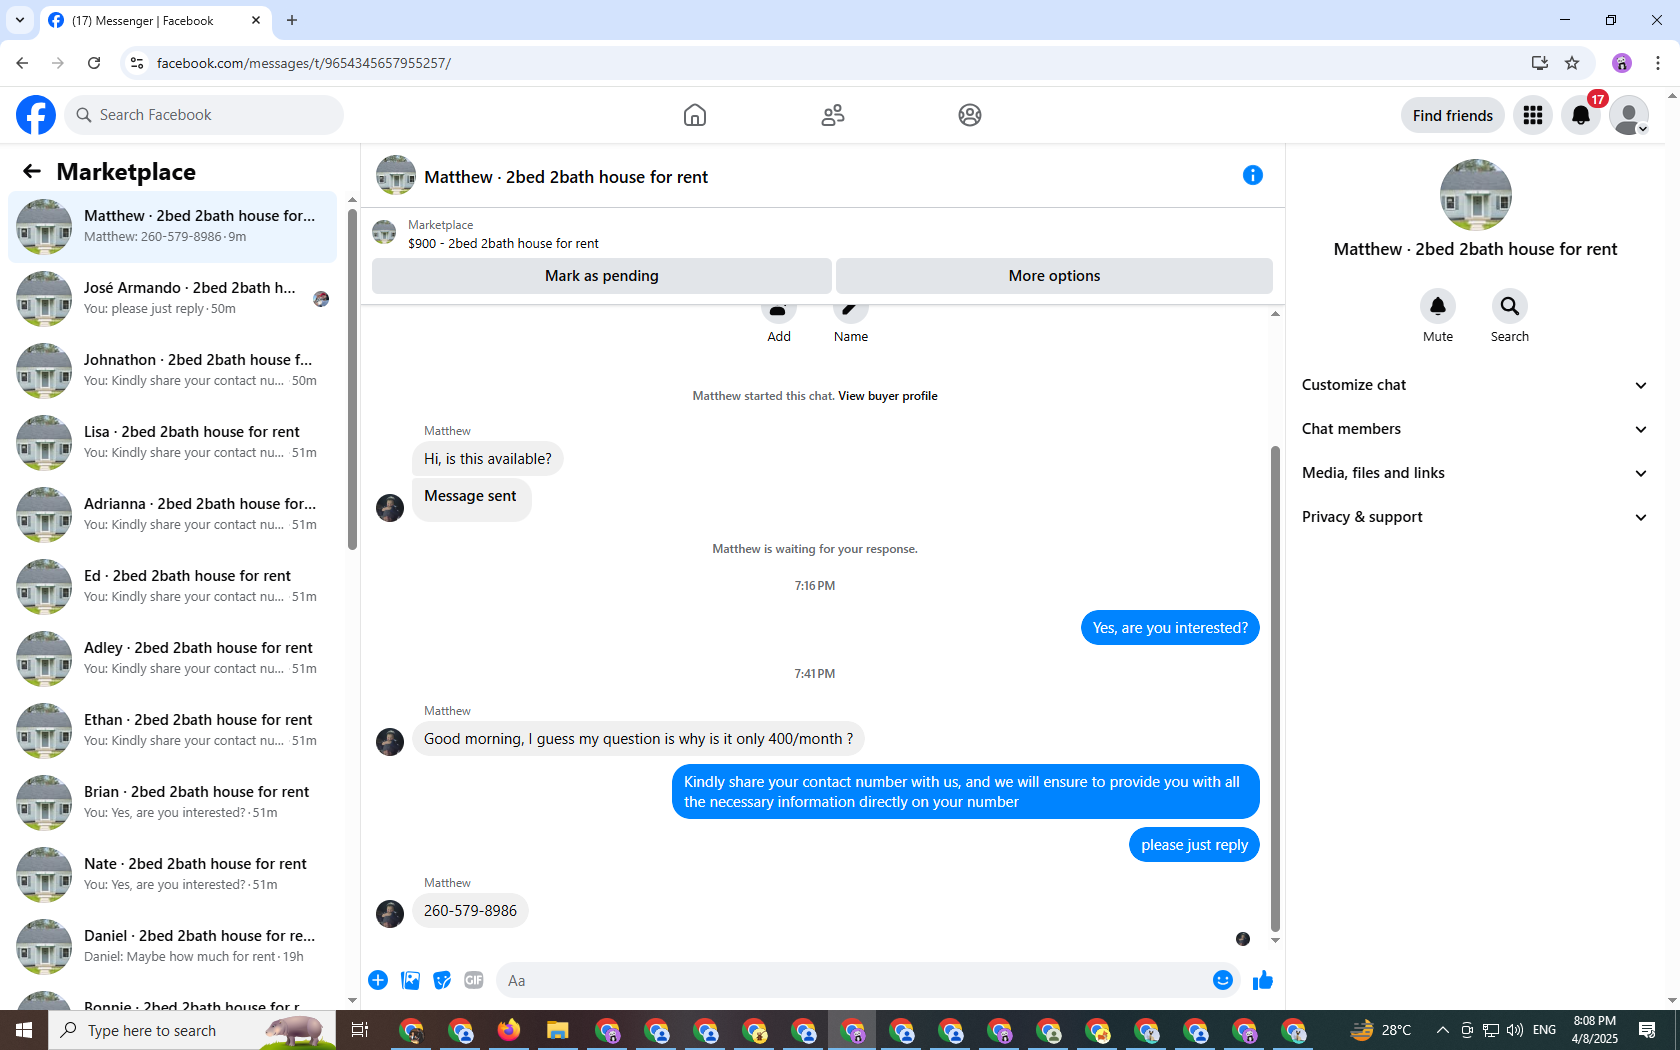
Task: Expand Media, files and links section
Action: [1475, 473]
